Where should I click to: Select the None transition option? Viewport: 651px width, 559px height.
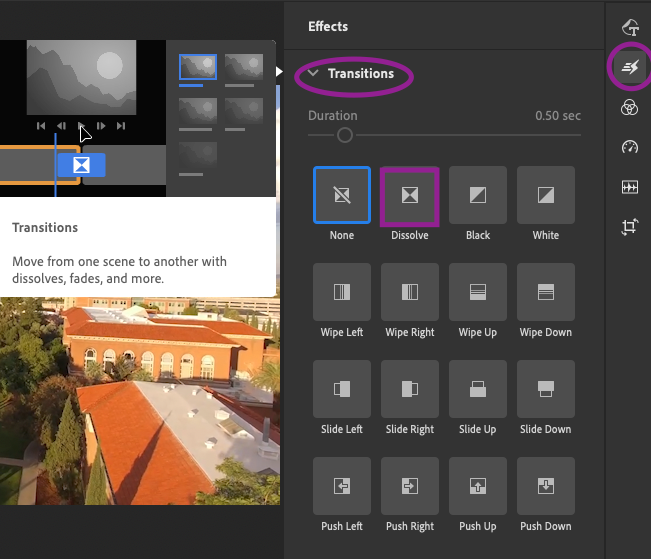point(342,196)
